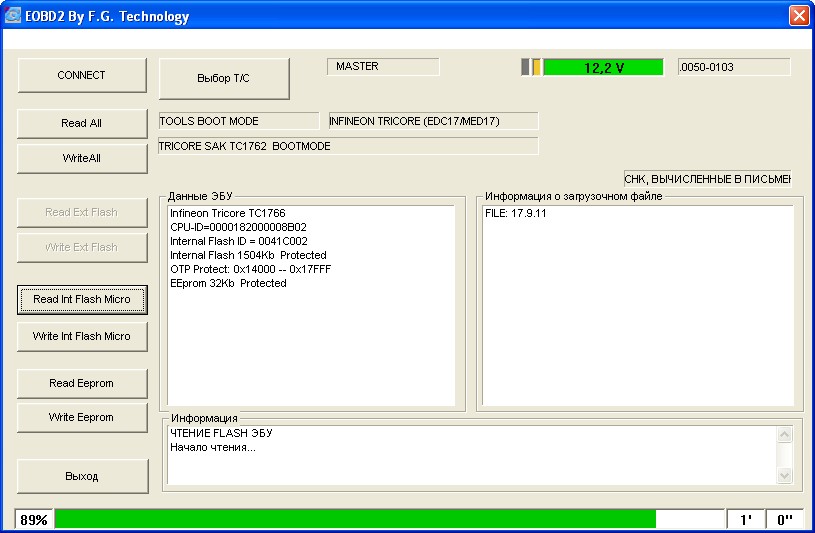Viewport: 815px width, 533px height.
Task: Select the CPU-ID line in Данные ЭБУ
Action: [238, 227]
